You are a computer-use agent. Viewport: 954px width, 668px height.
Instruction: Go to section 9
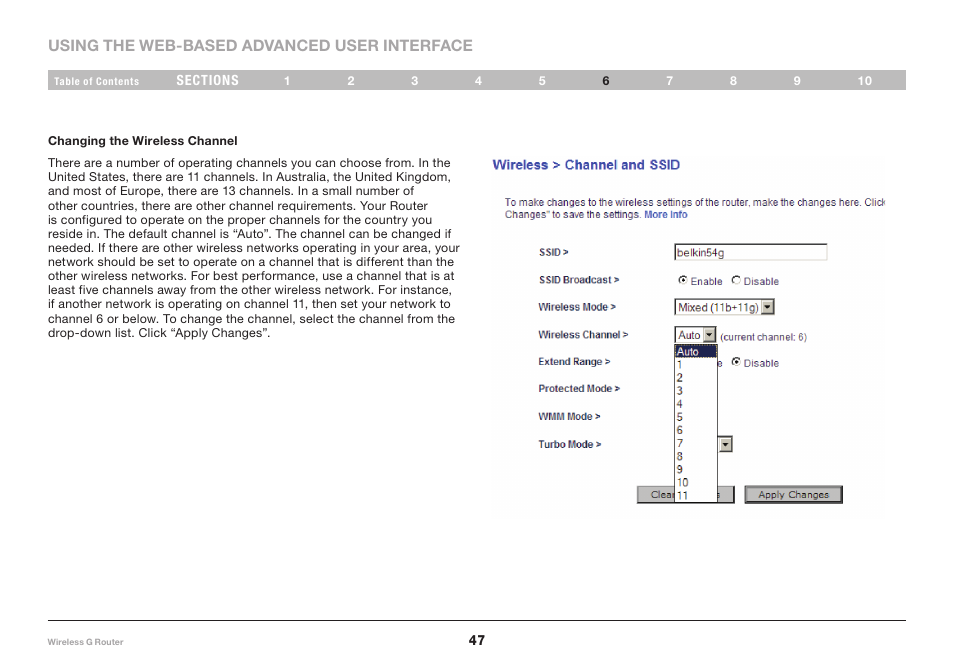point(797,81)
